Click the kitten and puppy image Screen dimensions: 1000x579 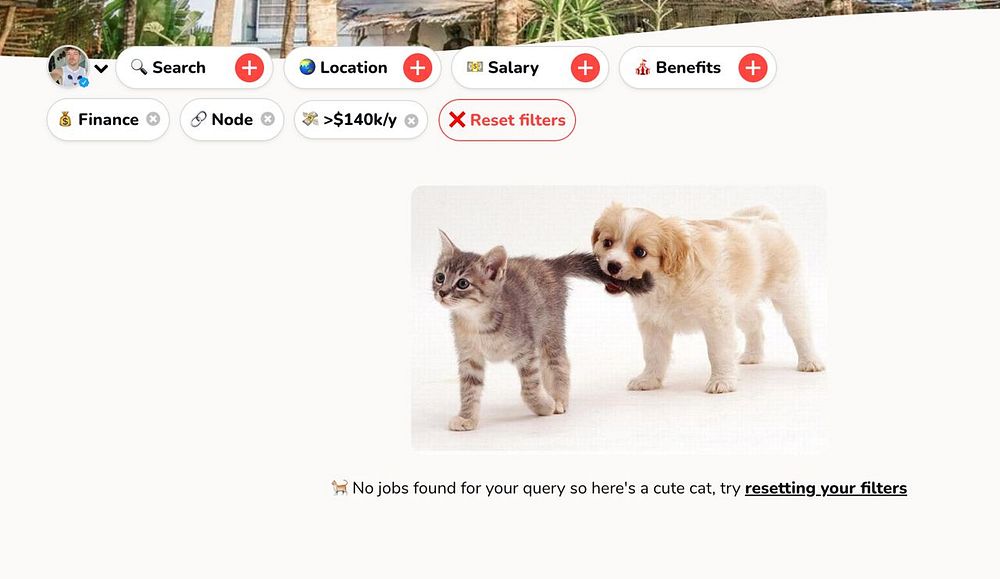pos(619,318)
